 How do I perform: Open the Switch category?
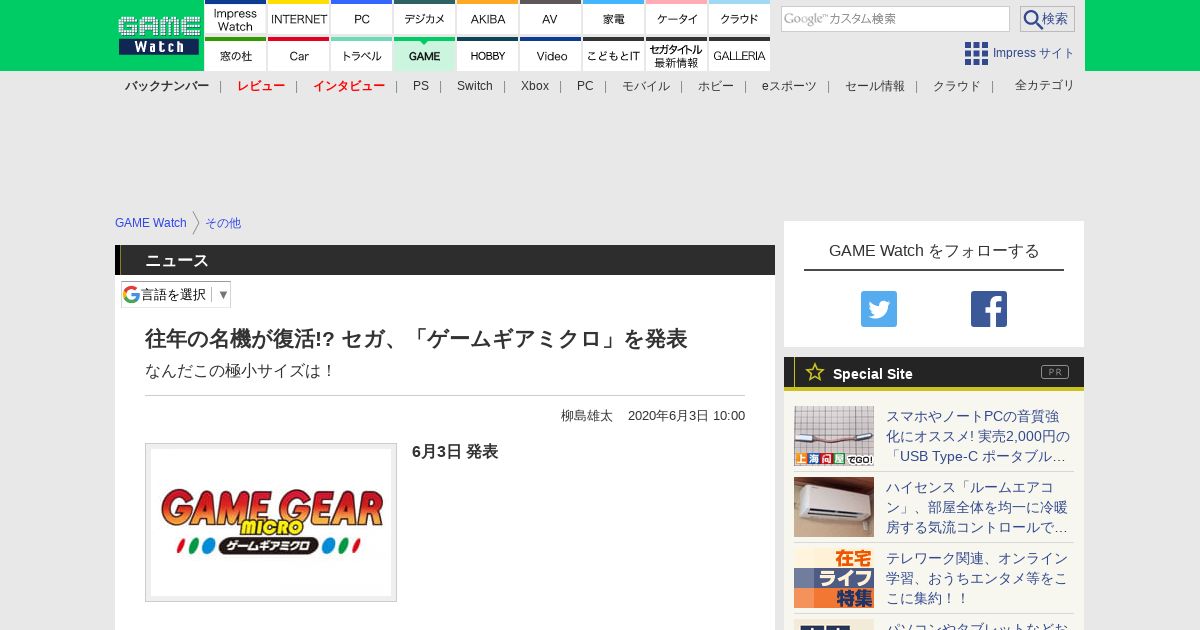tap(475, 86)
